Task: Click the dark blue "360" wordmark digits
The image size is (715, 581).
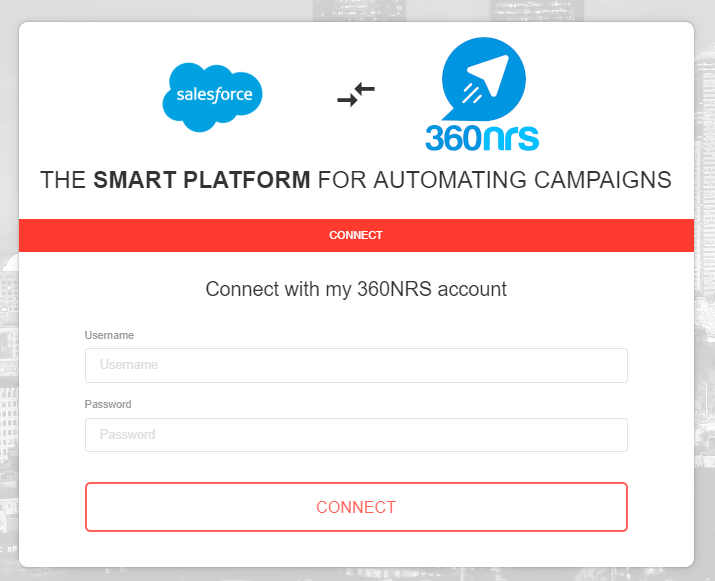Action: (x=452, y=137)
